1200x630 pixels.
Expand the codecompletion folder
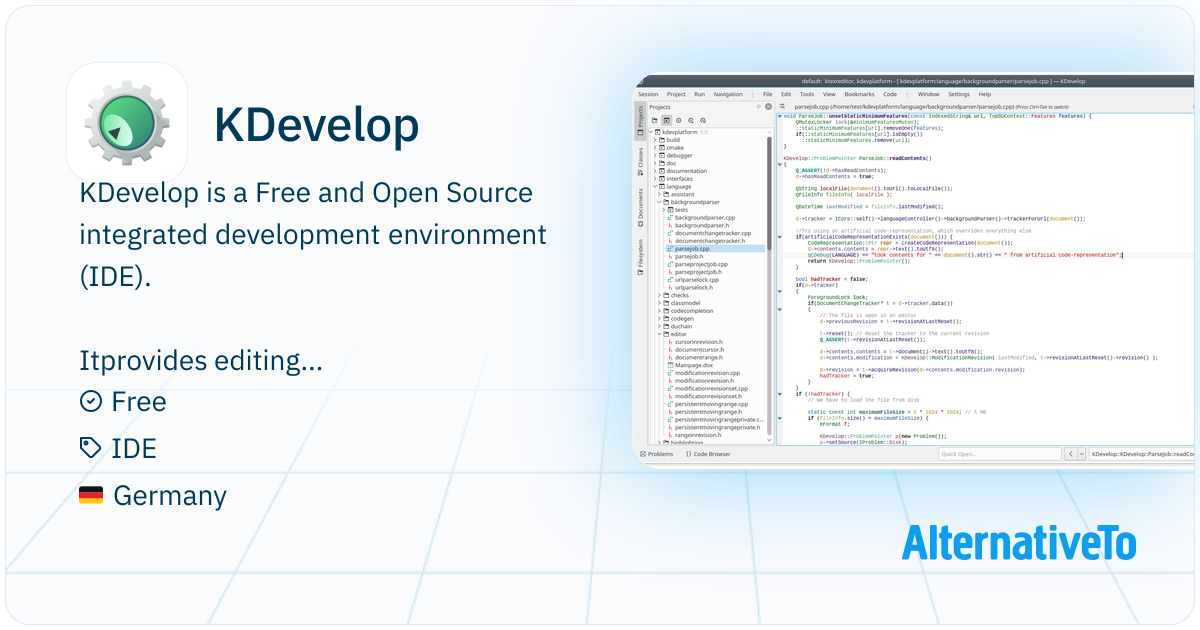(660, 311)
